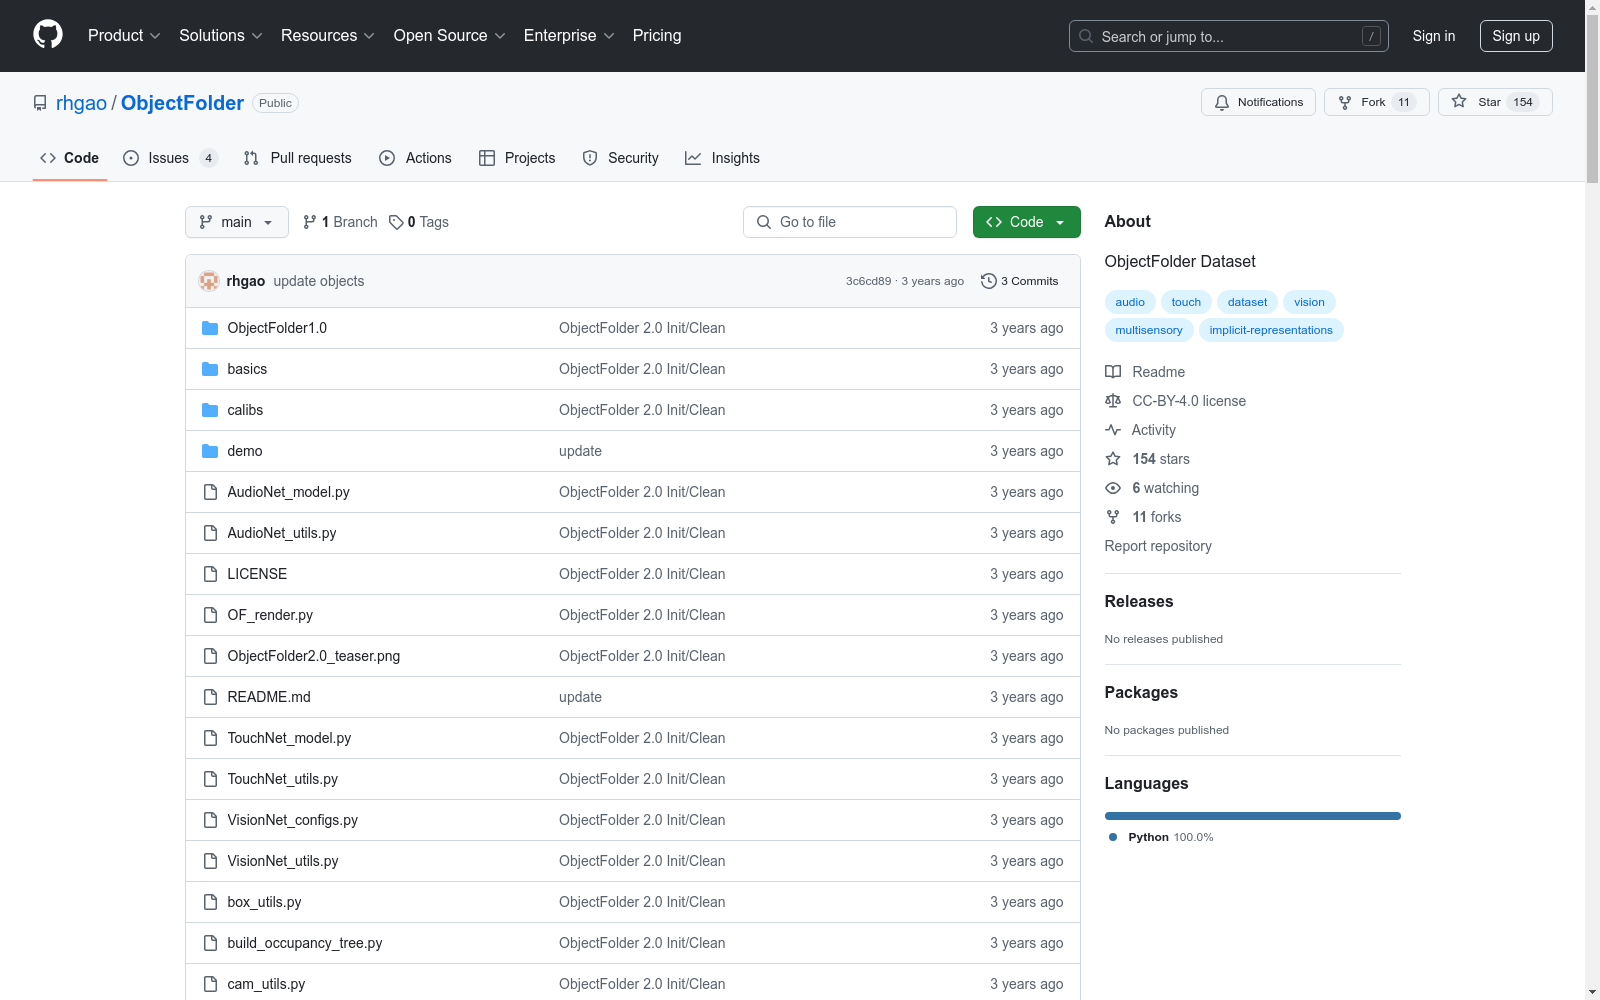Screen dimensions: 1600x1000
Task: Click the star icon beside 154 stars
Action: (x=1113, y=459)
